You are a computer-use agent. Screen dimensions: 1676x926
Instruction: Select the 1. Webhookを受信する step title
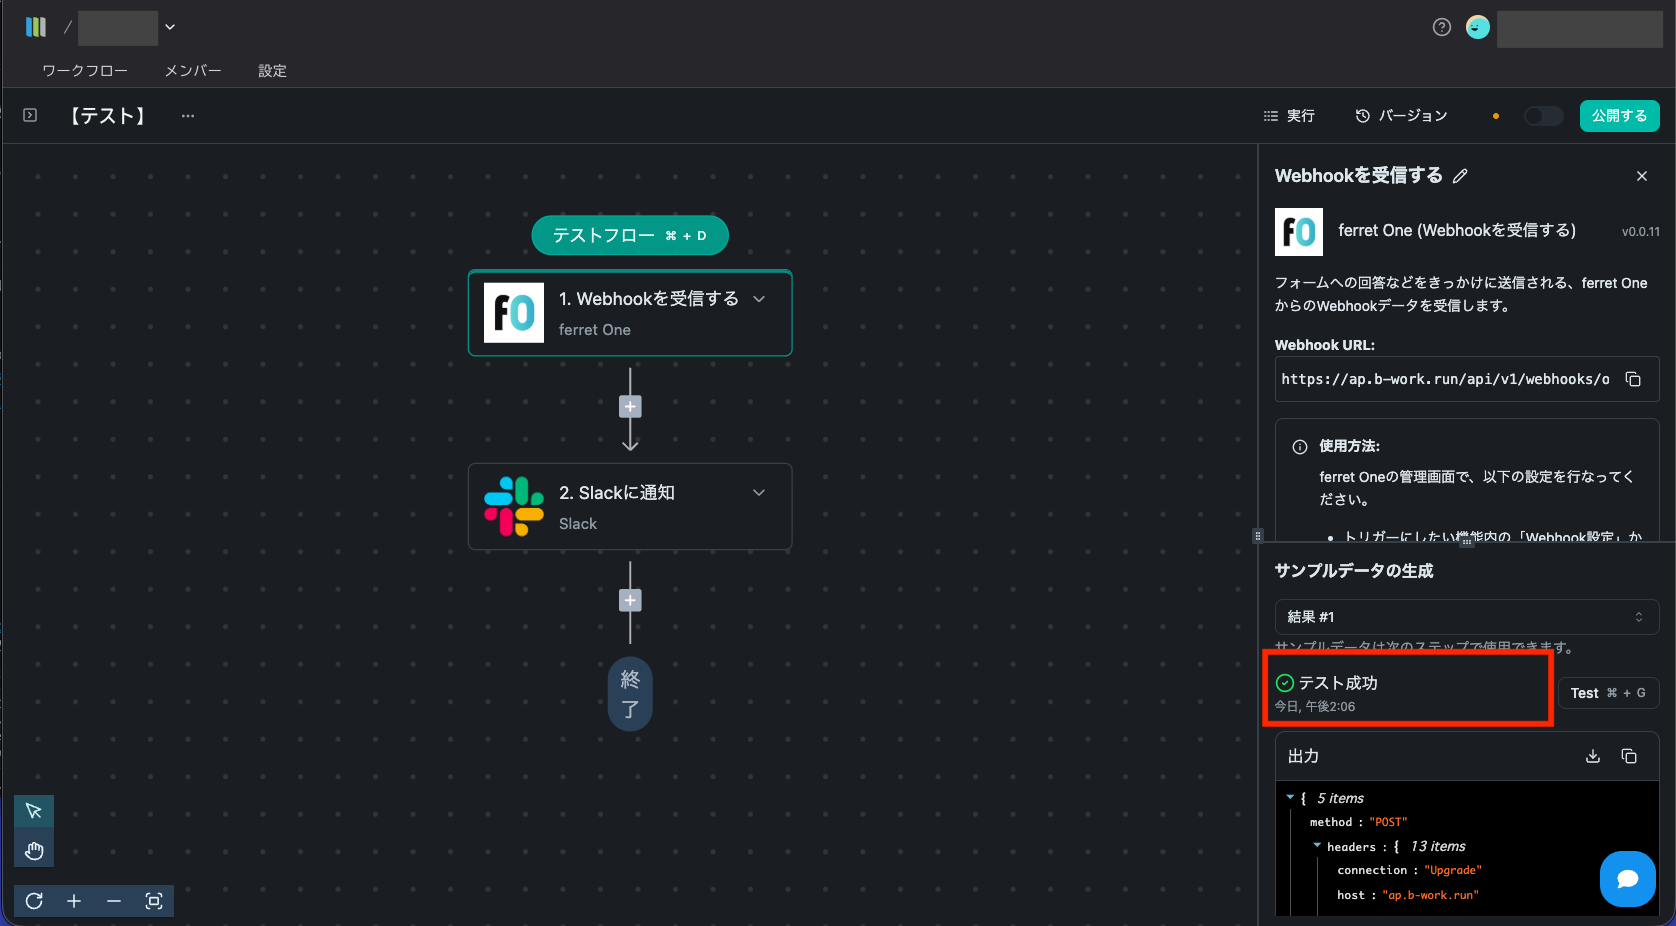649,299
